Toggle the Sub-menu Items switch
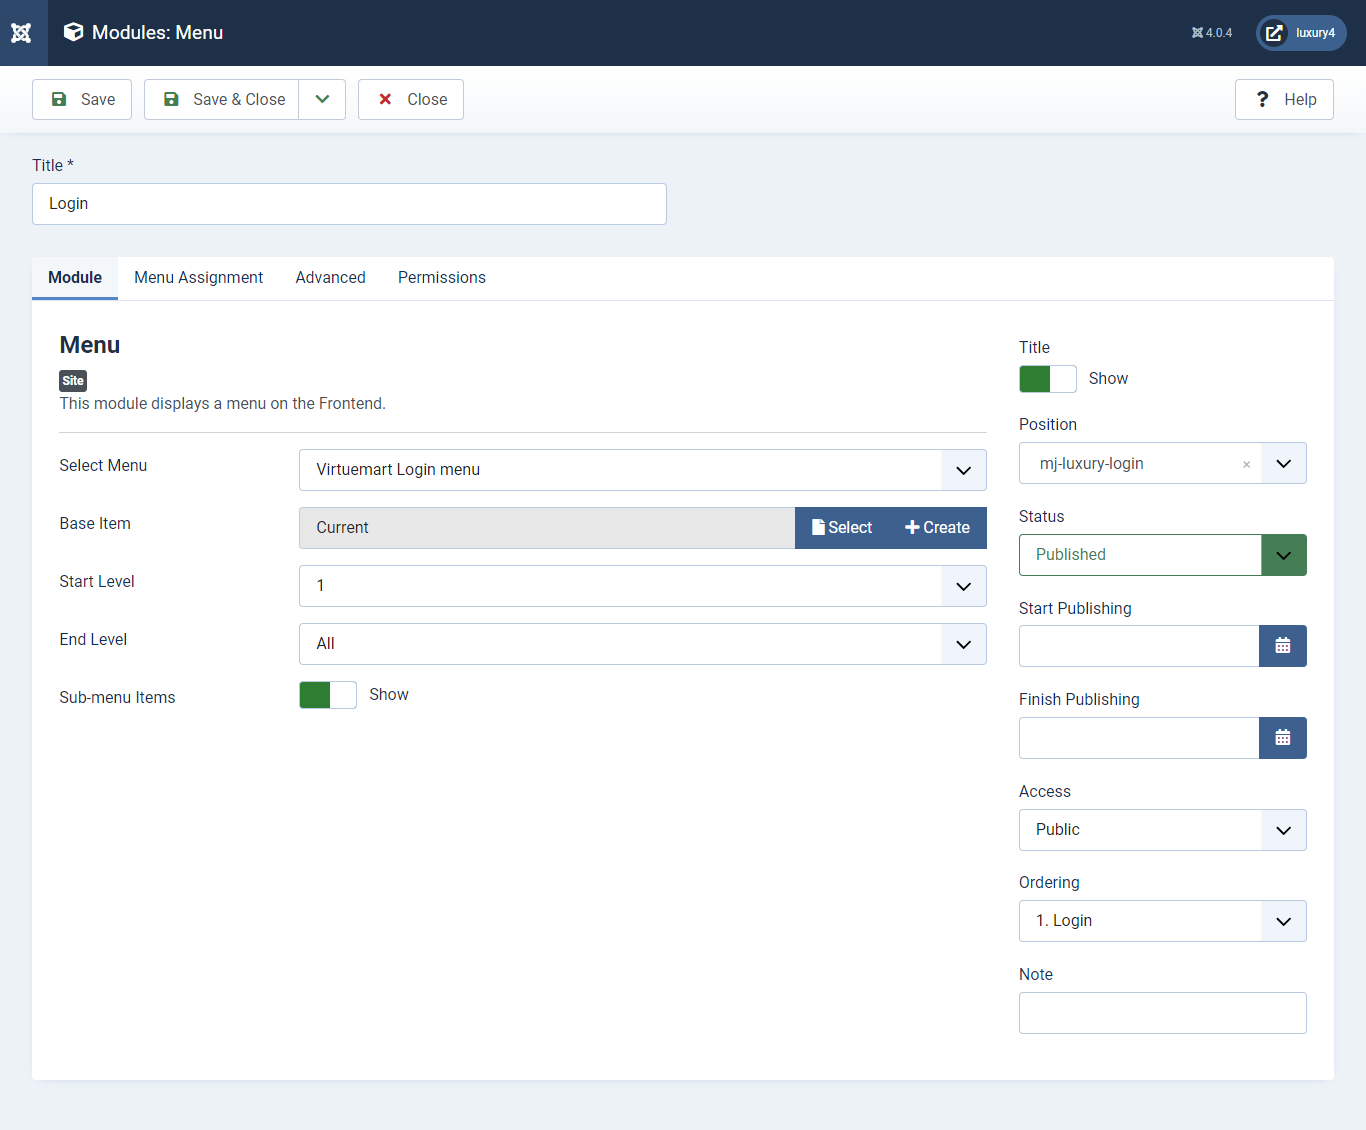Image resolution: width=1366 pixels, height=1130 pixels. (327, 695)
